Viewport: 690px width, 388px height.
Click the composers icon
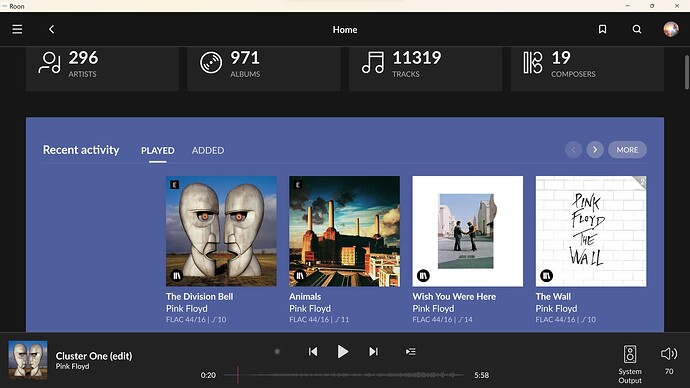point(533,63)
